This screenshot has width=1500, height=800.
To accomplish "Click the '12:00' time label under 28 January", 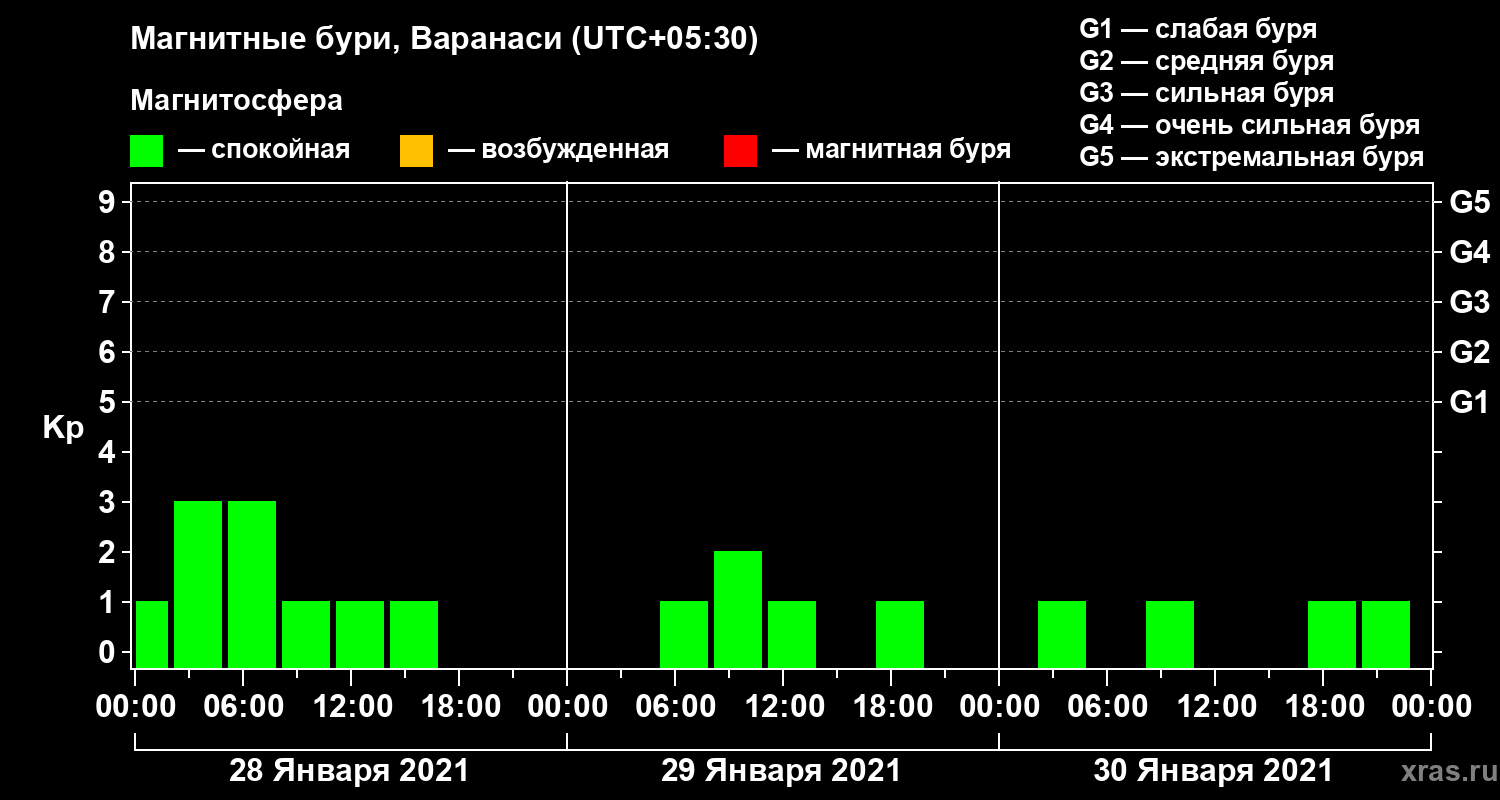I will pyautogui.click(x=351, y=707).
